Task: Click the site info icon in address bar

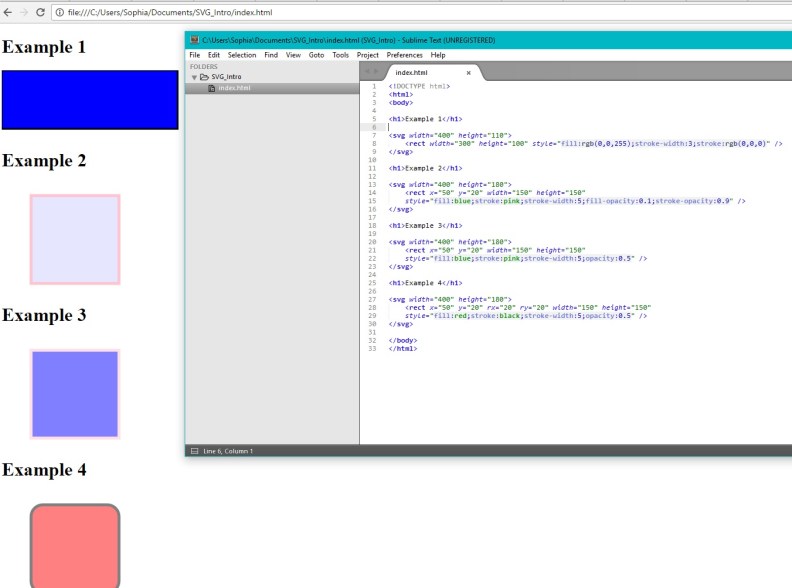Action: pos(59,12)
